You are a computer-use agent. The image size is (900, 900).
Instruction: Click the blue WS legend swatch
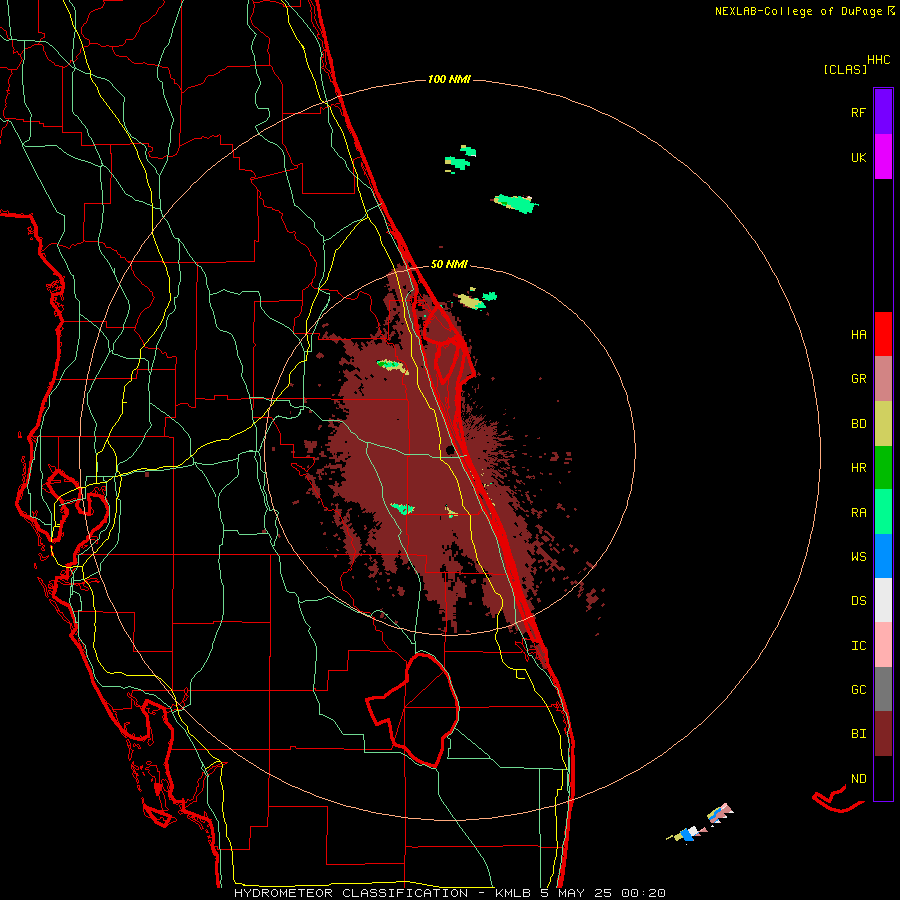(x=883, y=556)
